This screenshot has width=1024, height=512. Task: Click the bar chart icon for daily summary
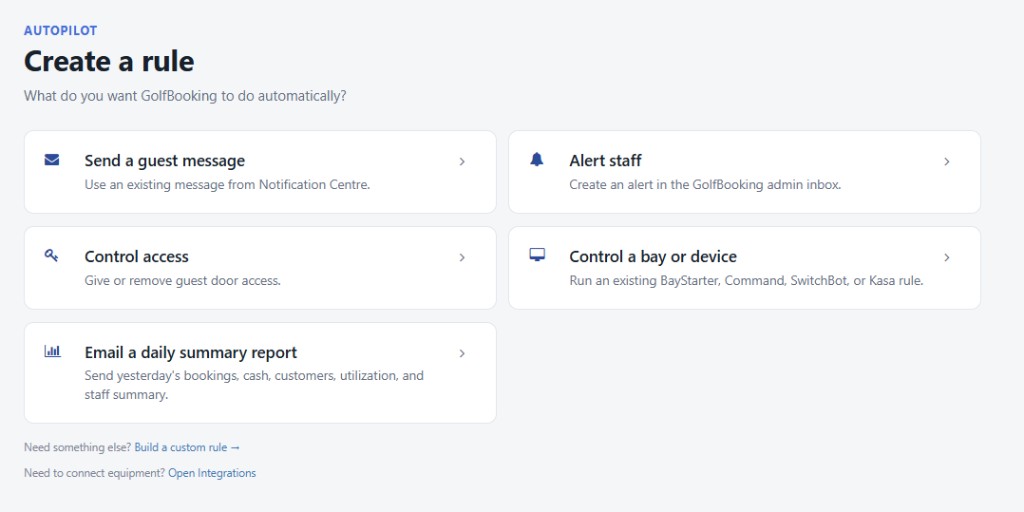pyautogui.click(x=52, y=351)
